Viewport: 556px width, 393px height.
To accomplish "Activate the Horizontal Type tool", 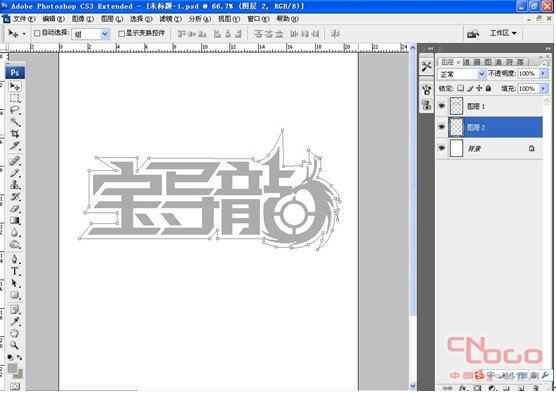I will (15, 271).
